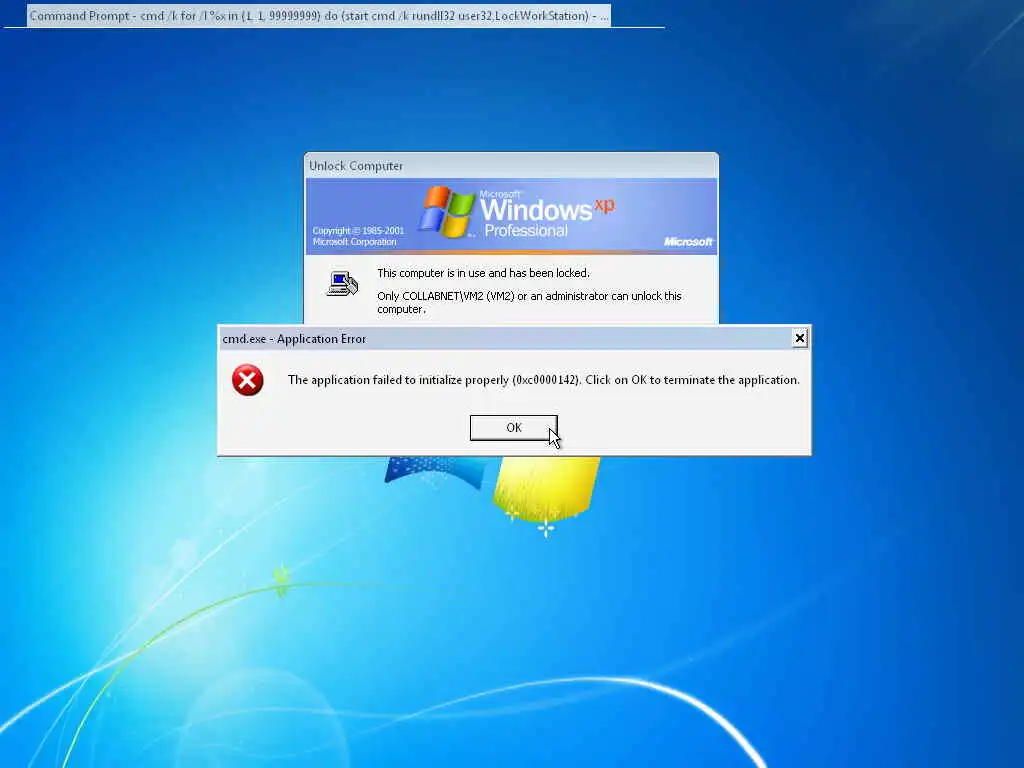Click the locked computer icon in Unlock Computer
Viewport: 1024px width, 768px height.
(x=342, y=283)
